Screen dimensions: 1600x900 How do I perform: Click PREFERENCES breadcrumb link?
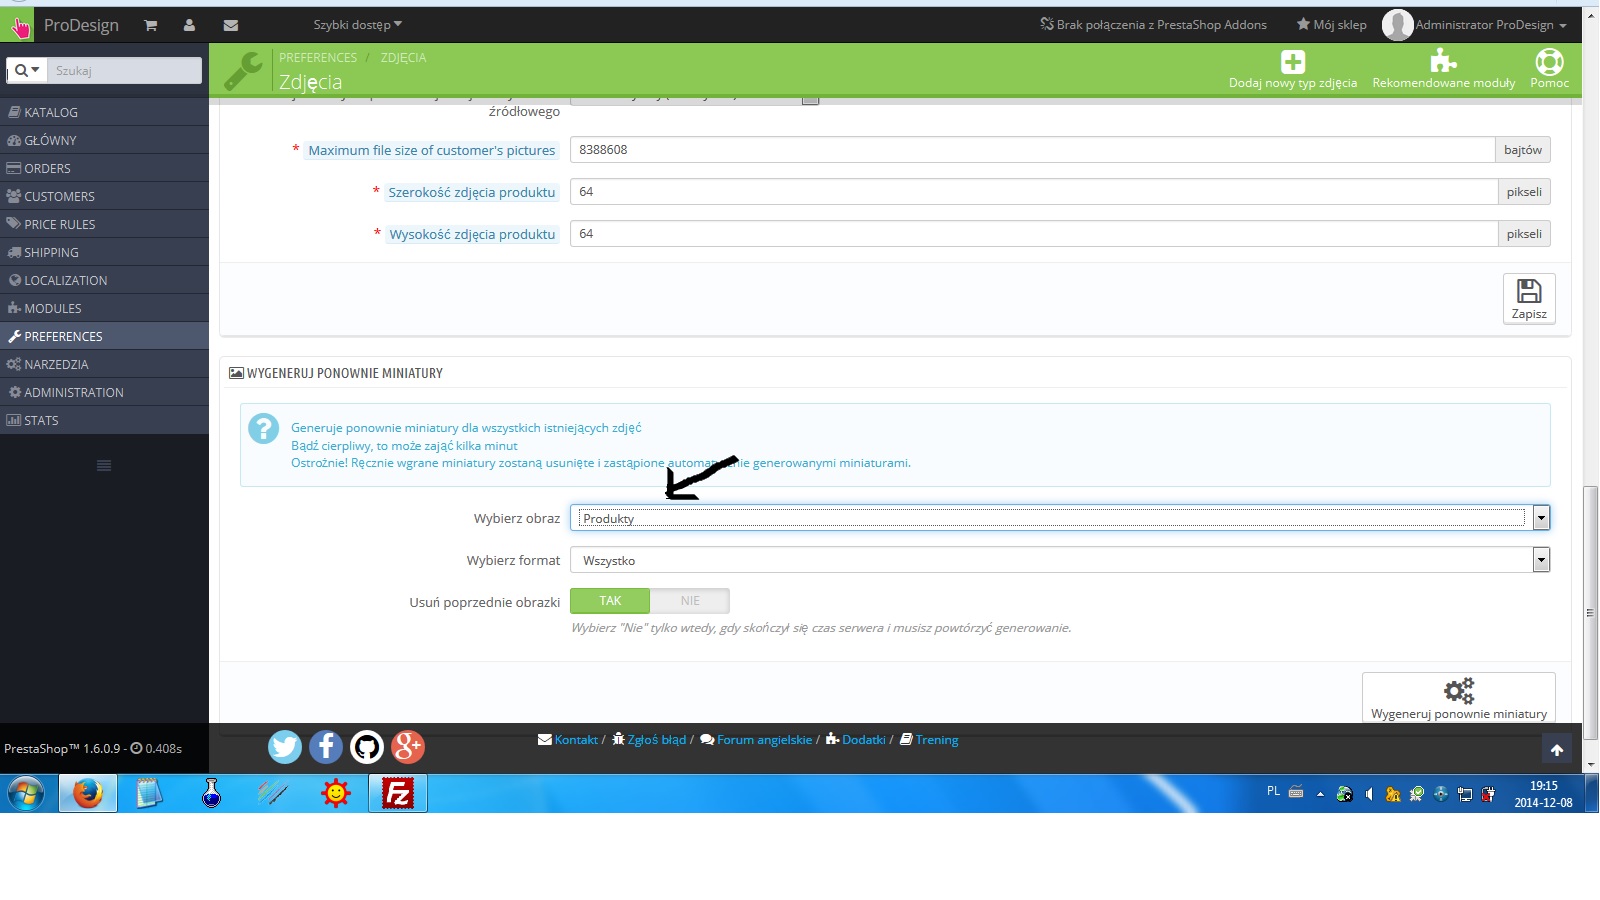(x=318, y=58)
